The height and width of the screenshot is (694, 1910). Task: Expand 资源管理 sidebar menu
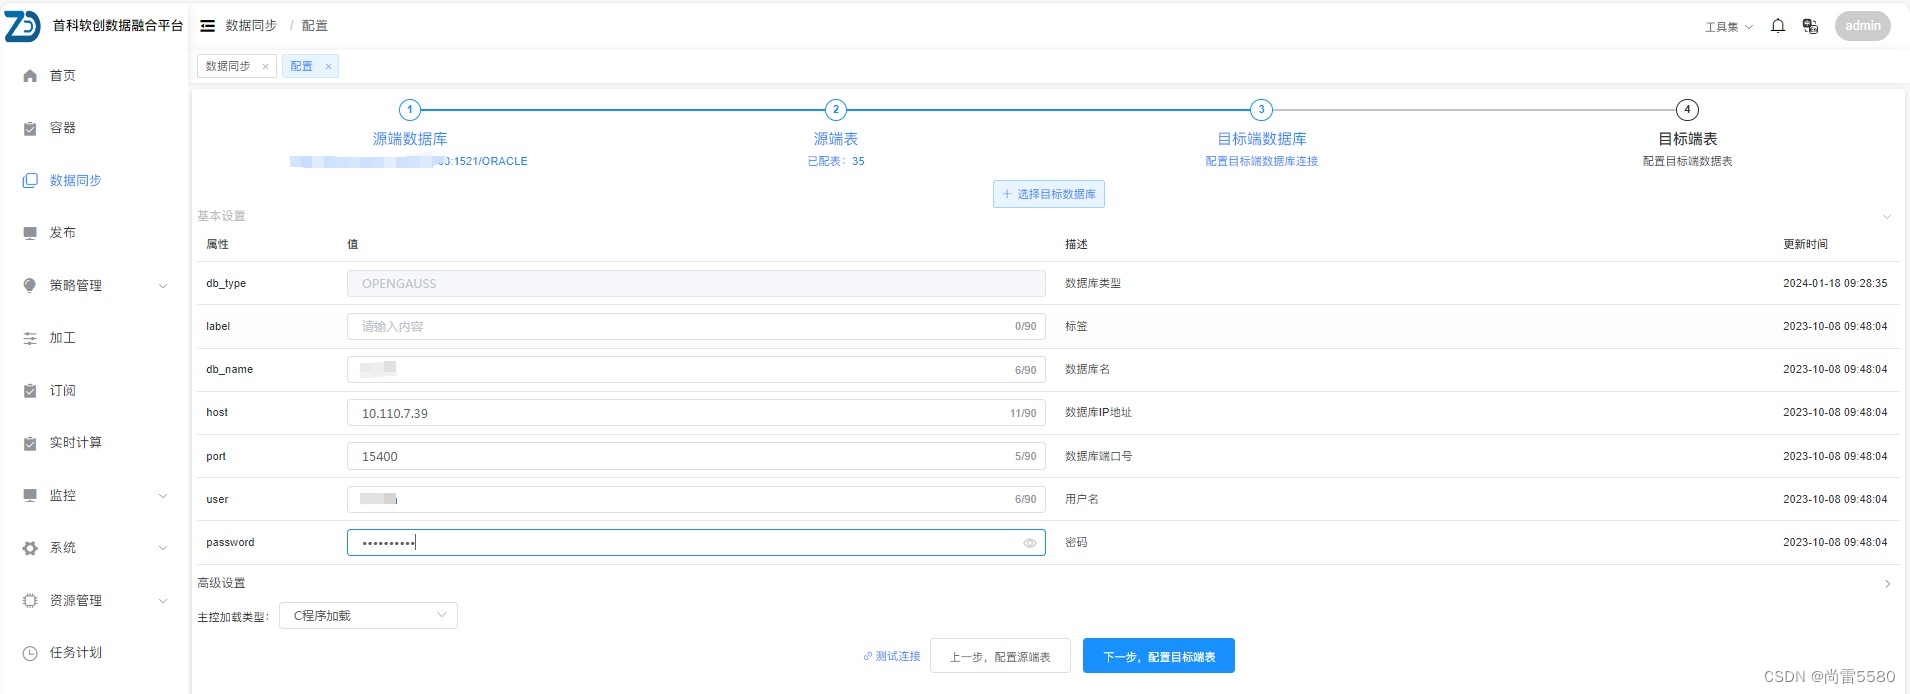pyautogui.click(x=94, y=600)
